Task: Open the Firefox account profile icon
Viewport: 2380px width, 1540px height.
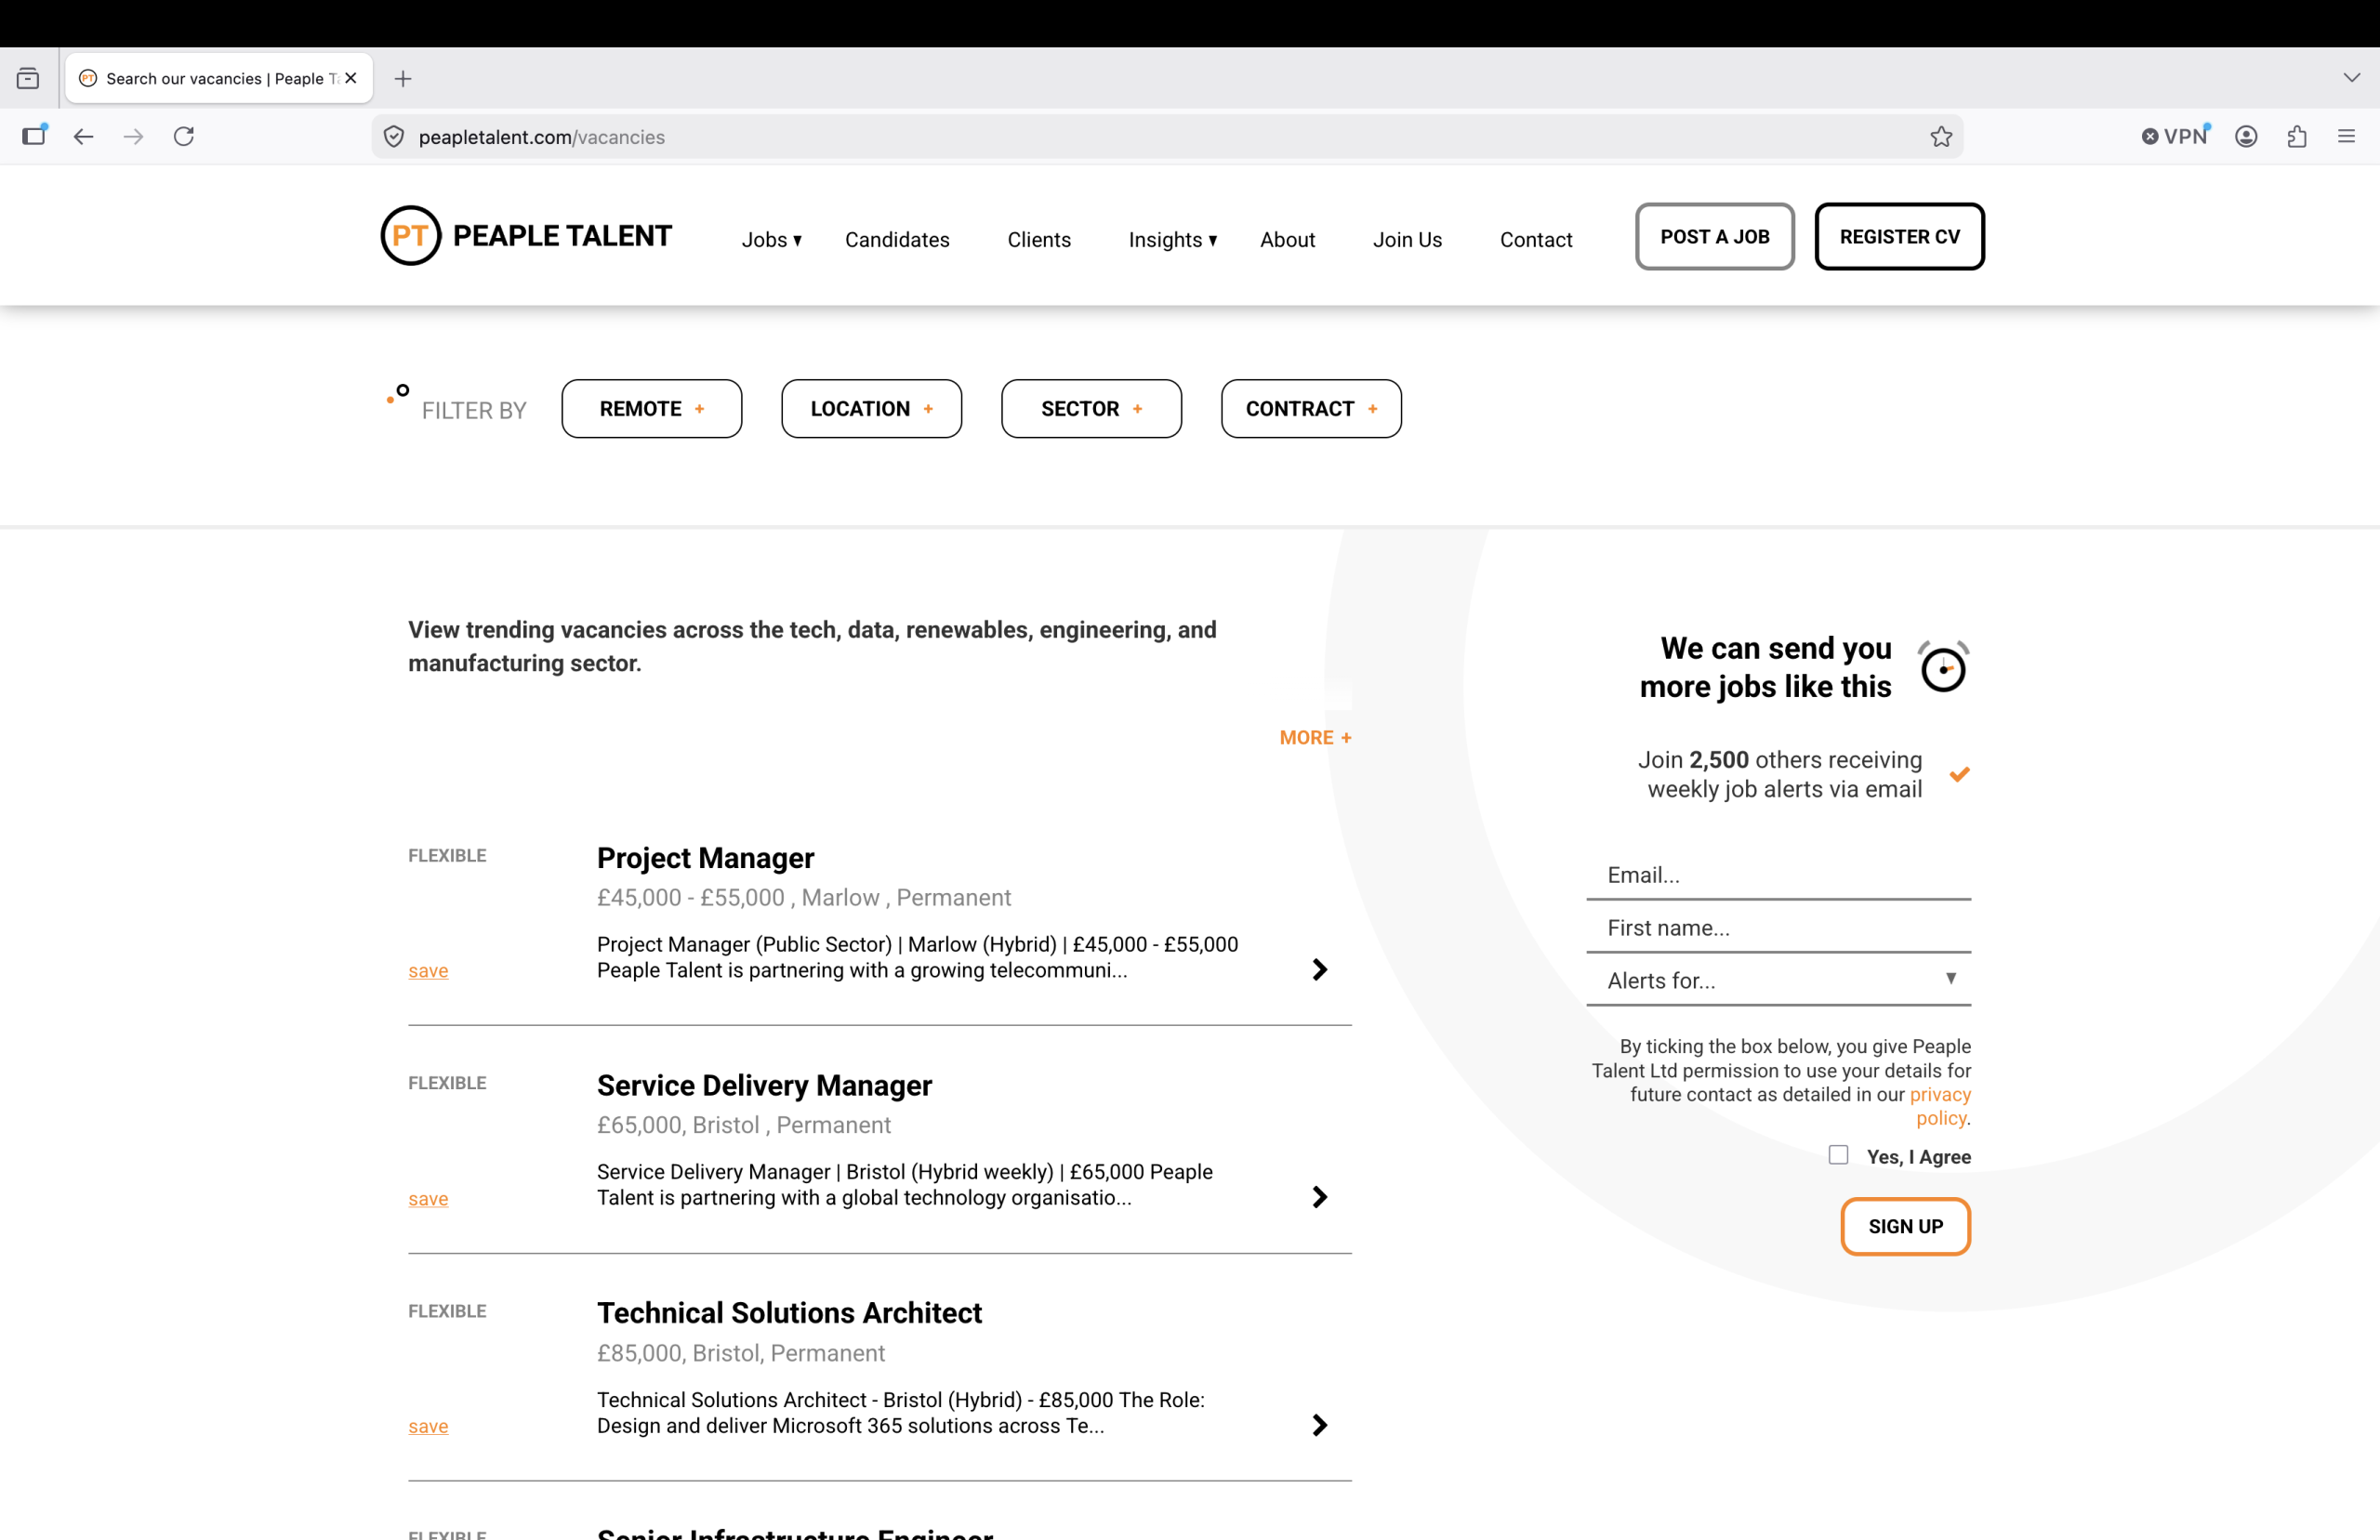Action: [2246, 137]
